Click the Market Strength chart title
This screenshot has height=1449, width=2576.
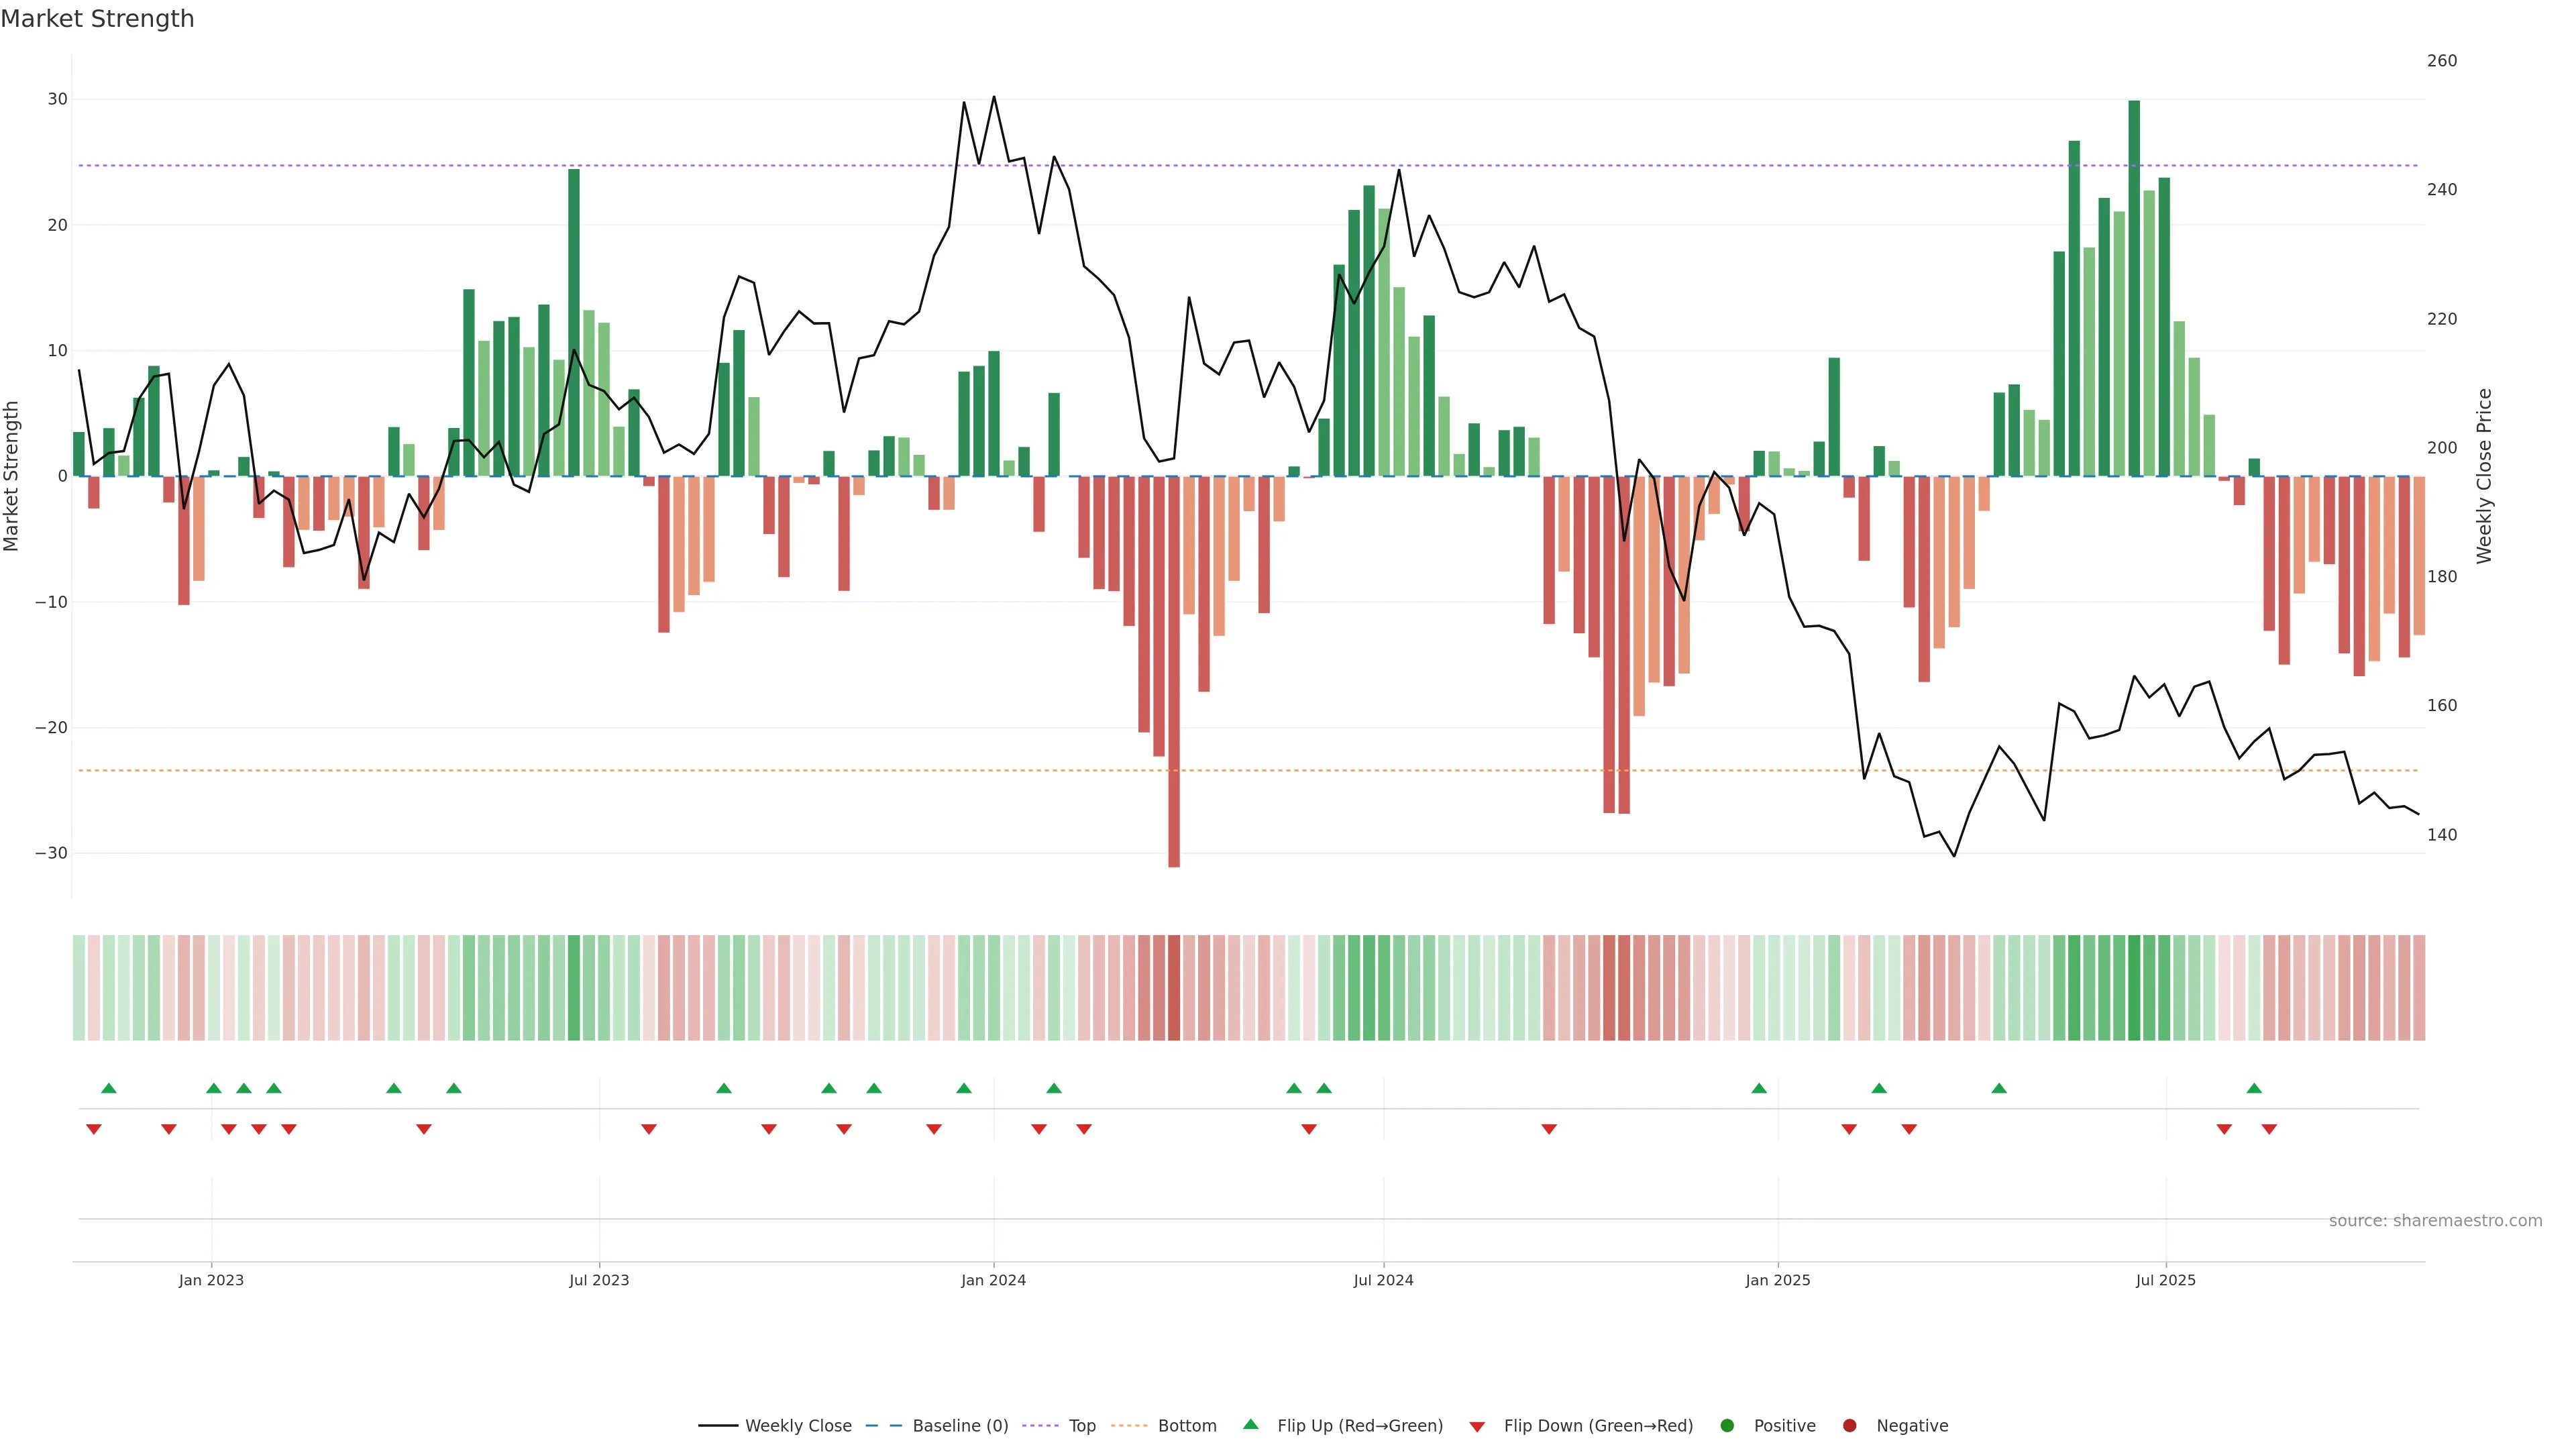click(x=97, y=19)
